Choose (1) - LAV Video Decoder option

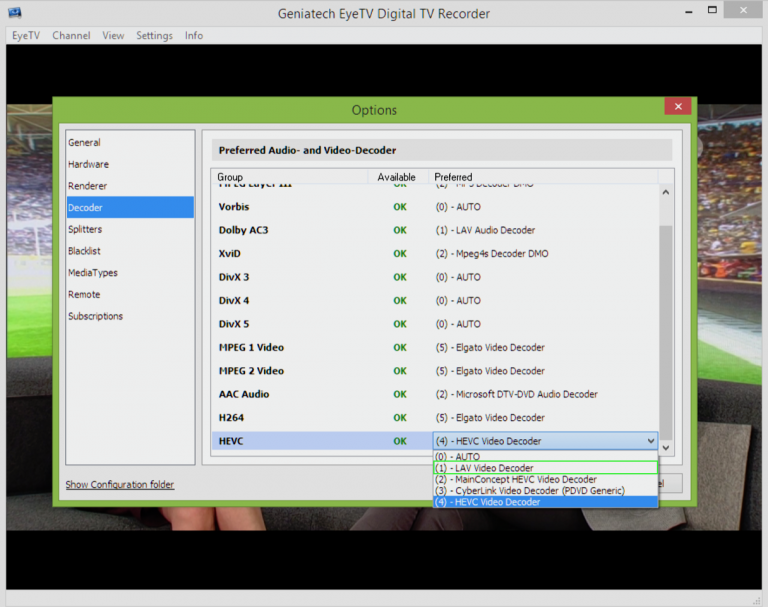pyautogui.click(x=545, y=468)
